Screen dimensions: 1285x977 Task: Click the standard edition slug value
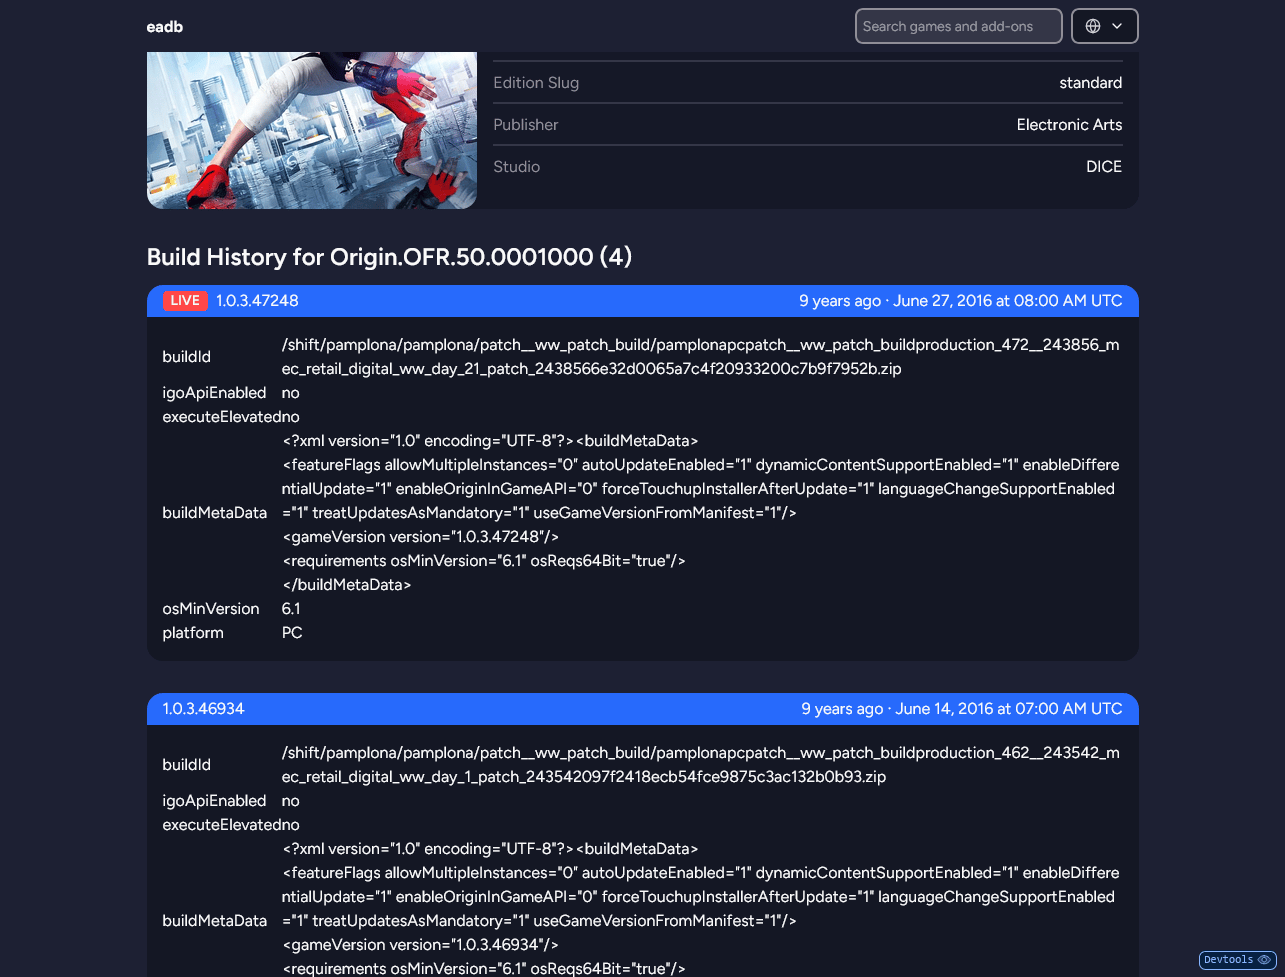pos(1090,83)
